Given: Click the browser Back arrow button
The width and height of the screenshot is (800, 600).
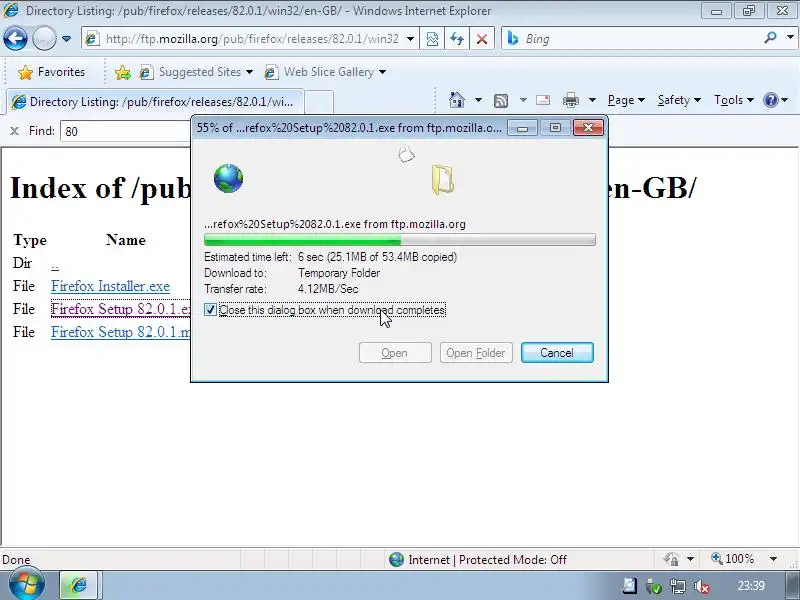Looking at the screenshot, I should click(x=15, y=38).
